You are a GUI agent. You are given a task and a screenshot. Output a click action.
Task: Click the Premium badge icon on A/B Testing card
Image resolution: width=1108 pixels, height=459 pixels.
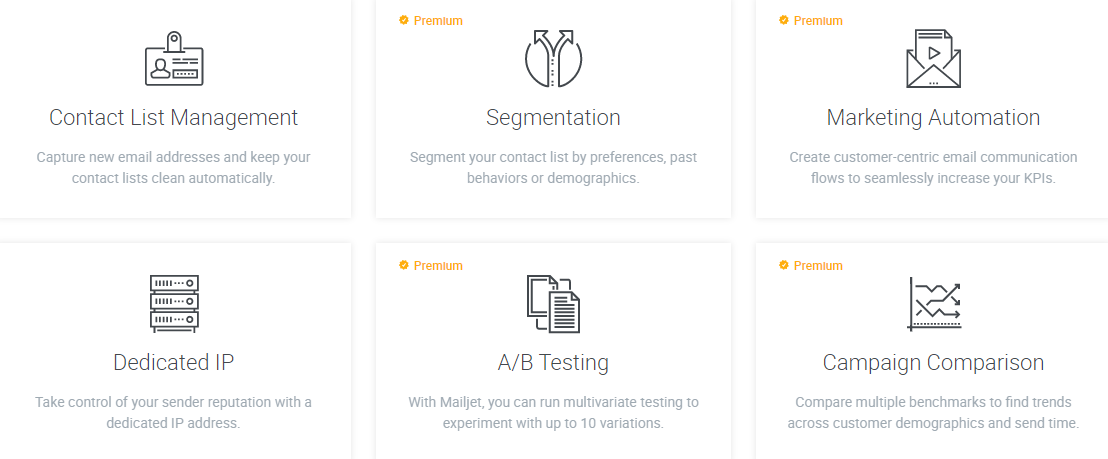(403, 265)
